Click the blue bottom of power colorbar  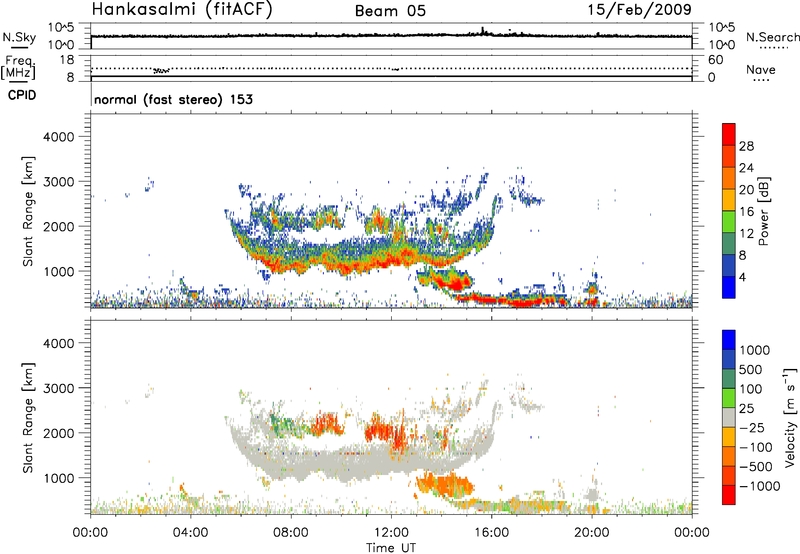coord(729,288)
